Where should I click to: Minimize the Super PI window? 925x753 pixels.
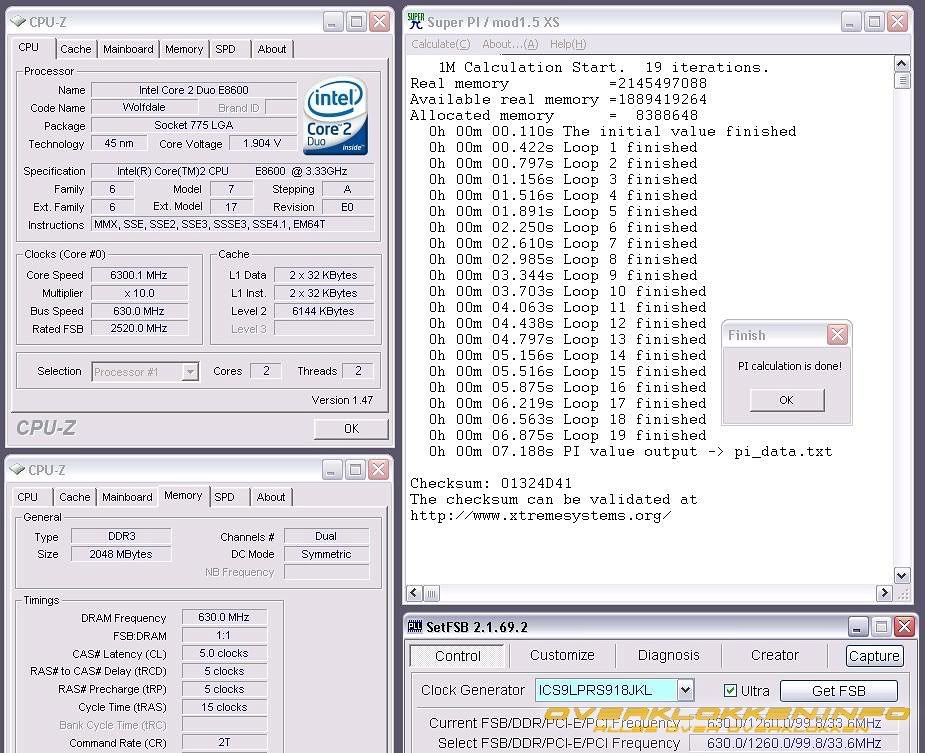pos(851,22)
